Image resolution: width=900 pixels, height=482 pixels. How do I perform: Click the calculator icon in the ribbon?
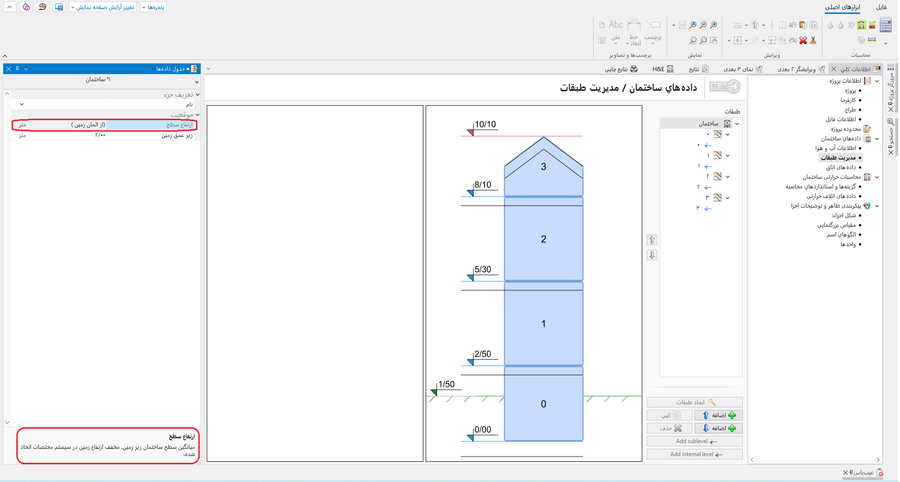tap(886, 26)
